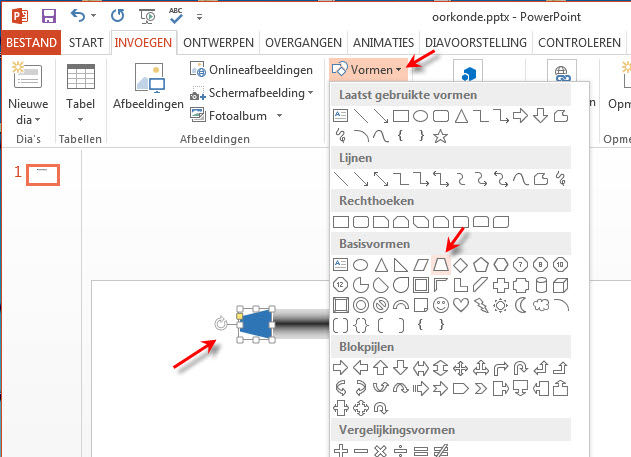Insert Onlineafbeeldingen
This screenshot has height=457, width=631.
click(x=252, y=70)
